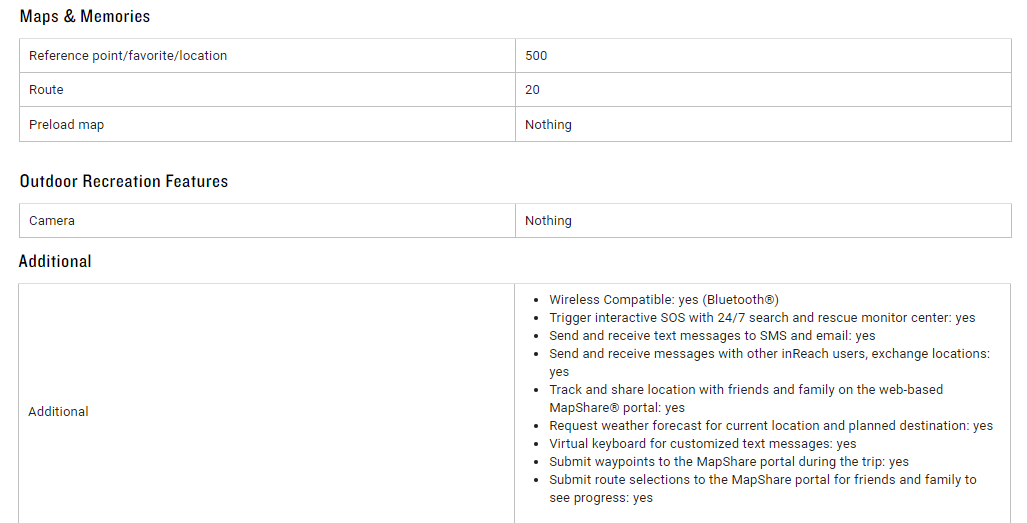Viewport: 1027px width, 523px height.
Task: Click the Wireless Compatible Bluetooth bullet item
Action: click(663, 300)
